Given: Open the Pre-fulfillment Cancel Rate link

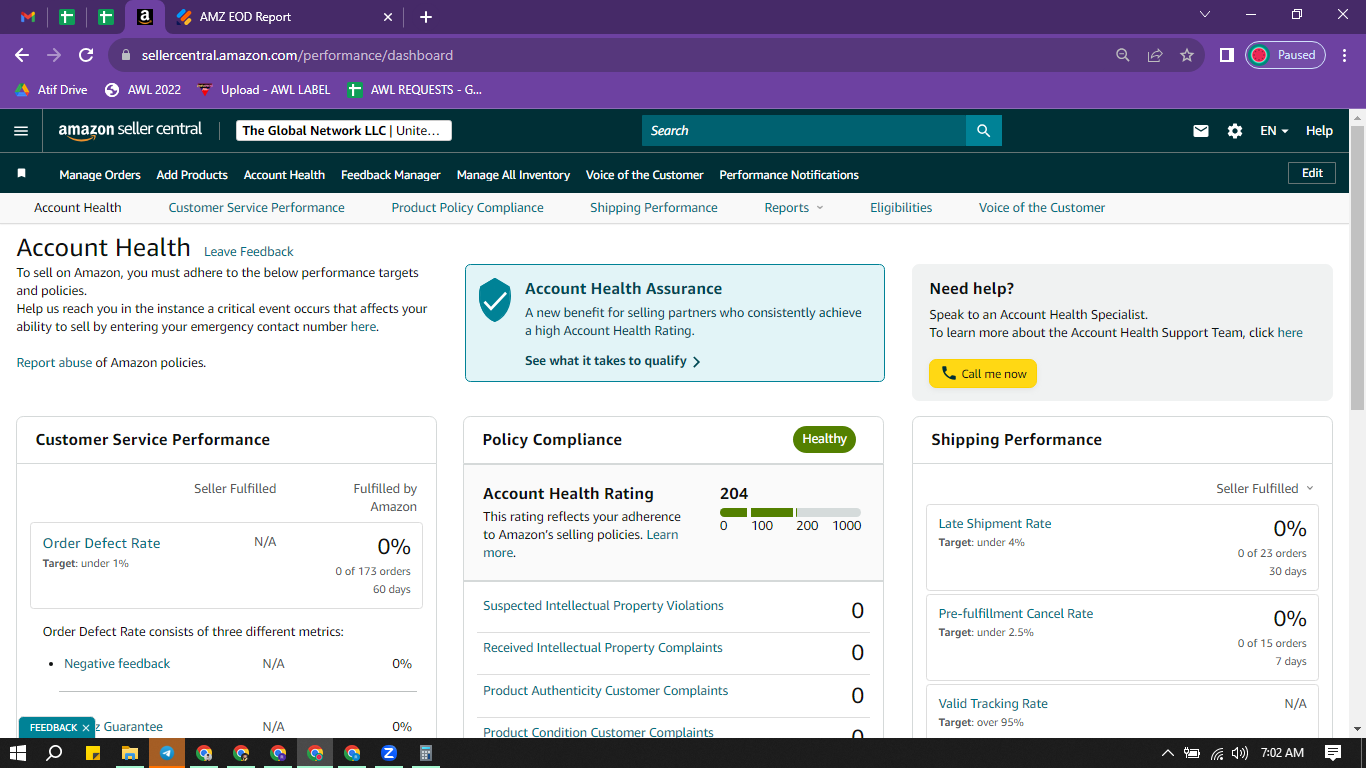Looking at the screenshot, I should click(1016, 614).
